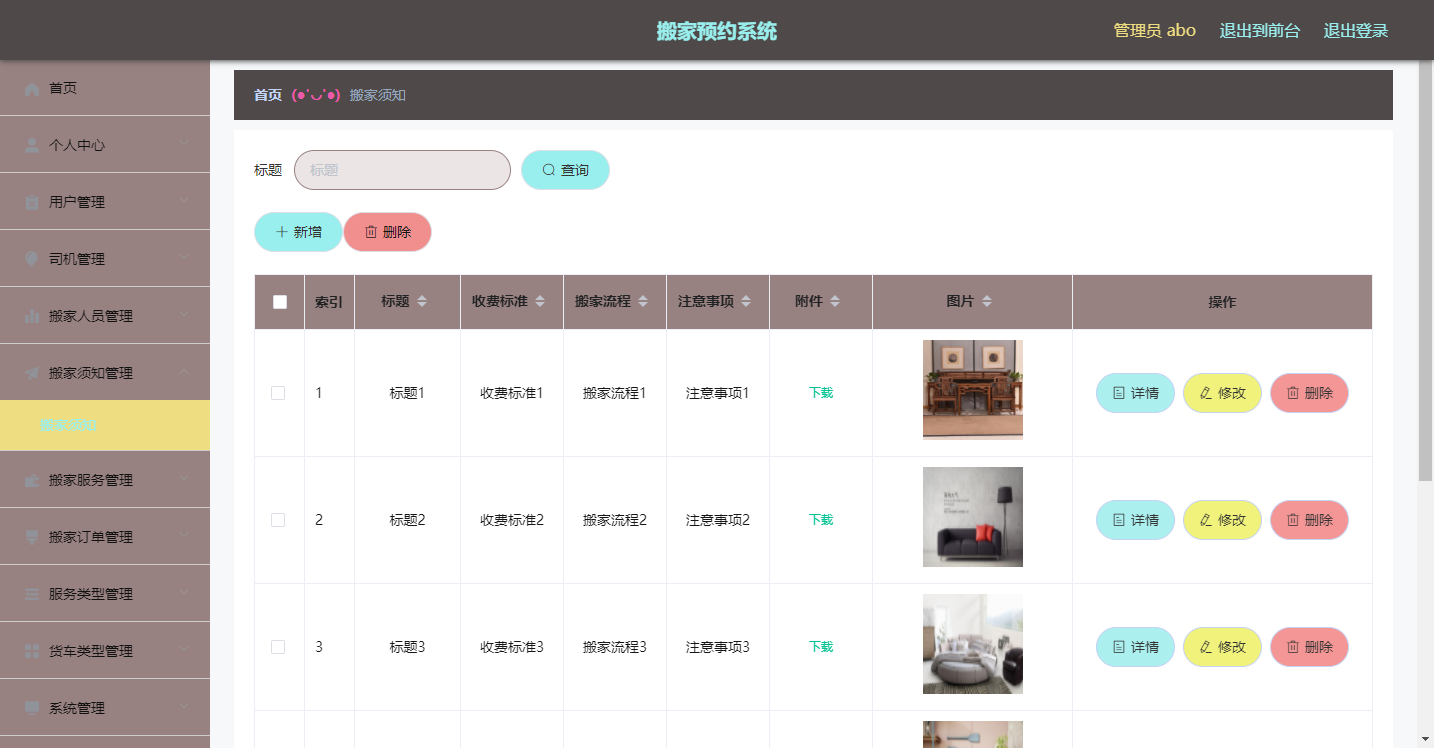Click the 管理员 abo account label

click(1155, 30)
